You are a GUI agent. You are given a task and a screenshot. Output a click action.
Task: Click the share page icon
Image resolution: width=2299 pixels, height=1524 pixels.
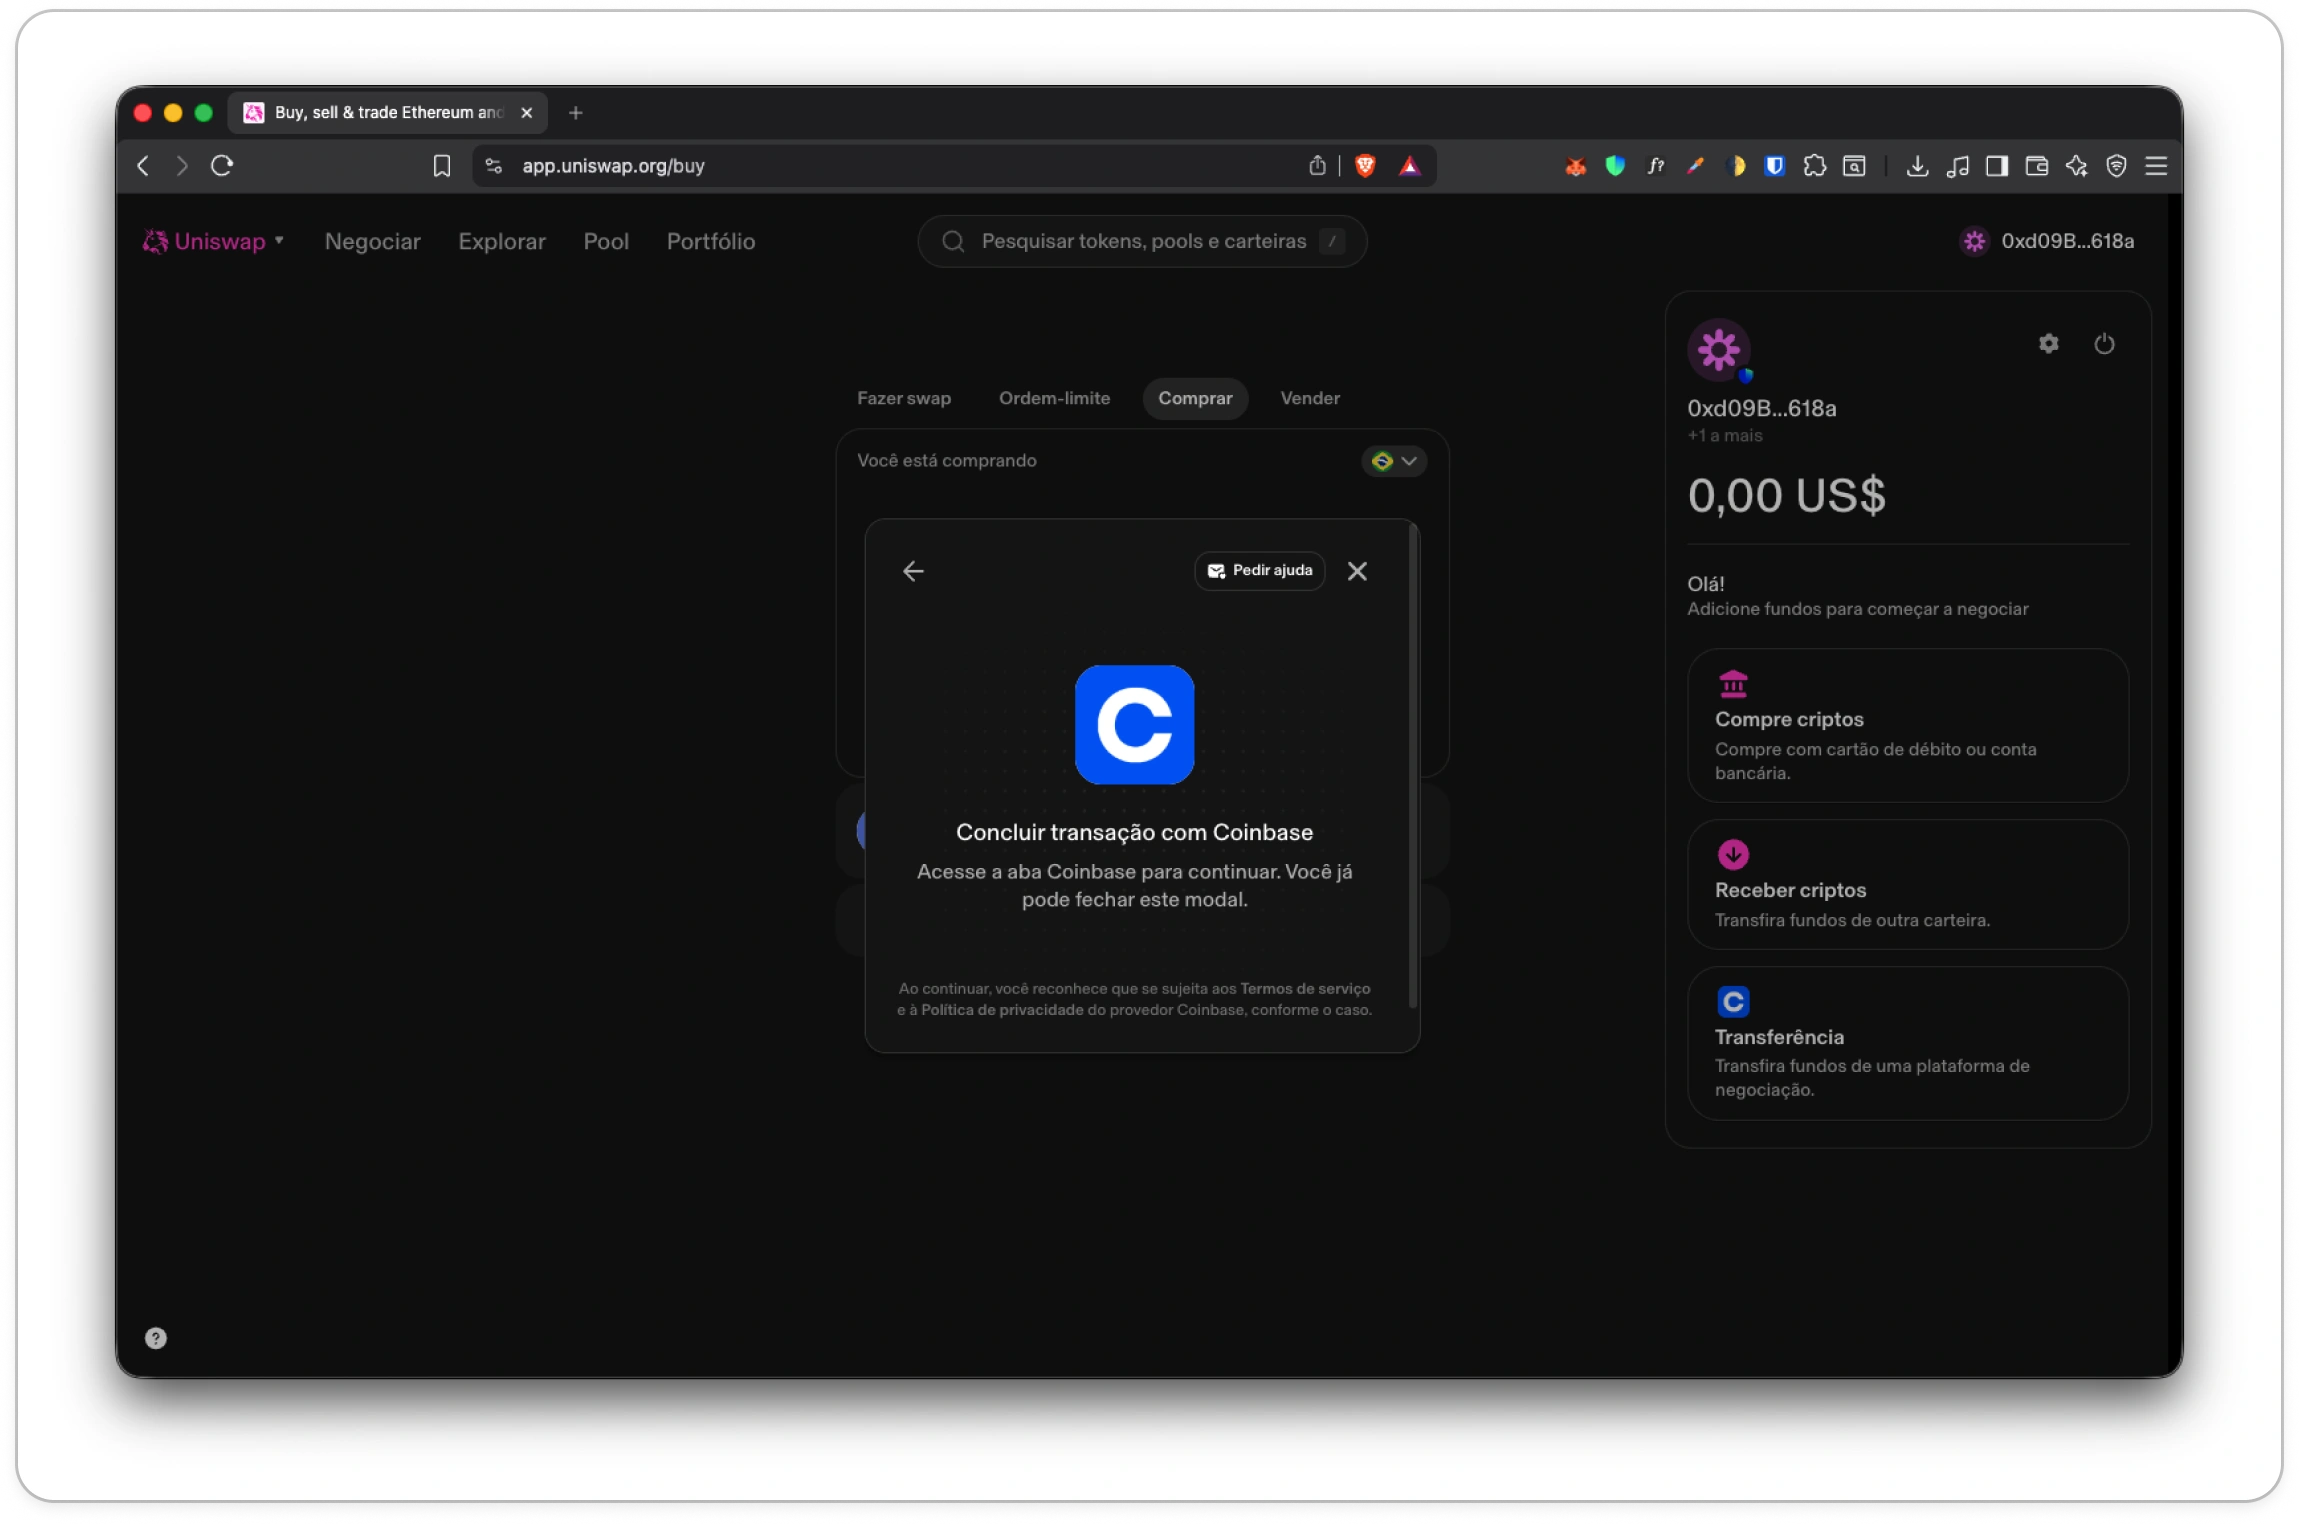coord(1317,166)
